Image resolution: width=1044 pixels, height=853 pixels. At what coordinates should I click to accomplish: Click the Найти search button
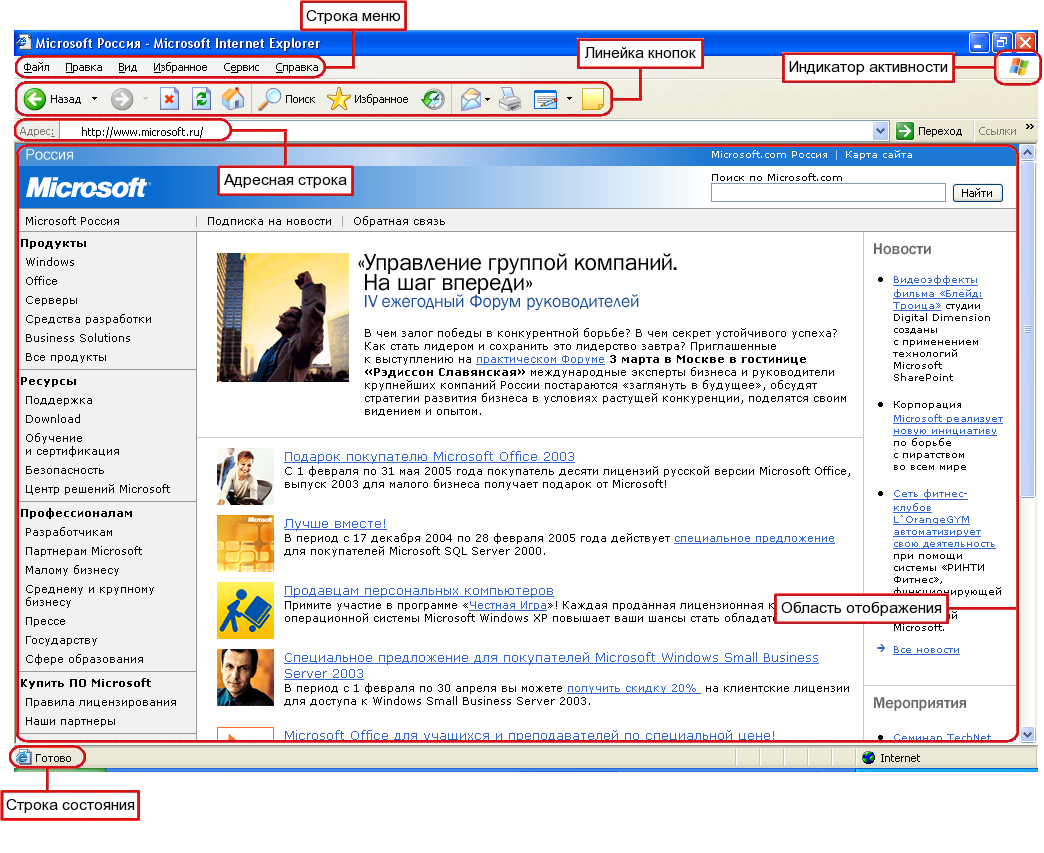click(x=977, y=193)
